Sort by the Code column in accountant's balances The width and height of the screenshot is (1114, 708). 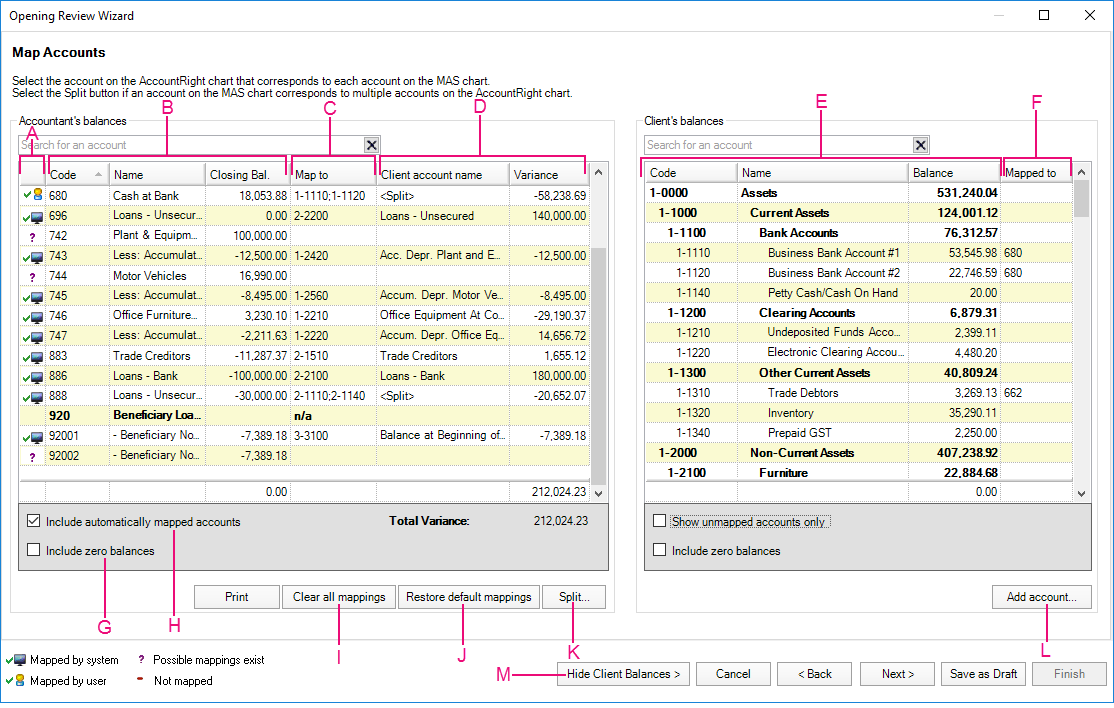(x=75, y=175)
